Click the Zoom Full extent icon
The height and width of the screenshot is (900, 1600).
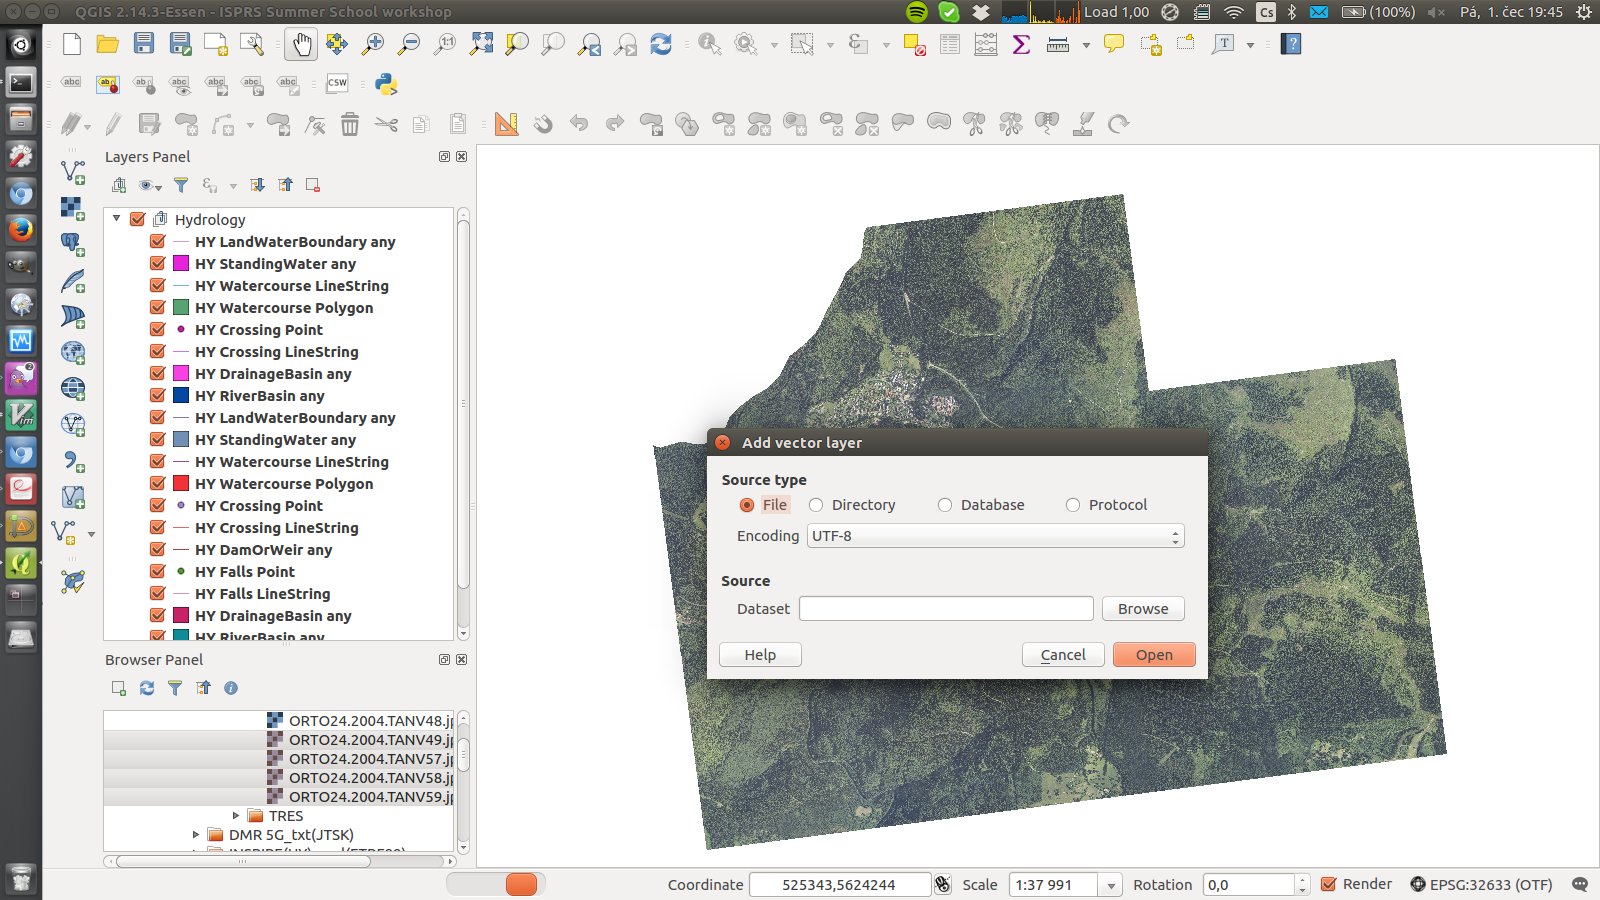481,44
